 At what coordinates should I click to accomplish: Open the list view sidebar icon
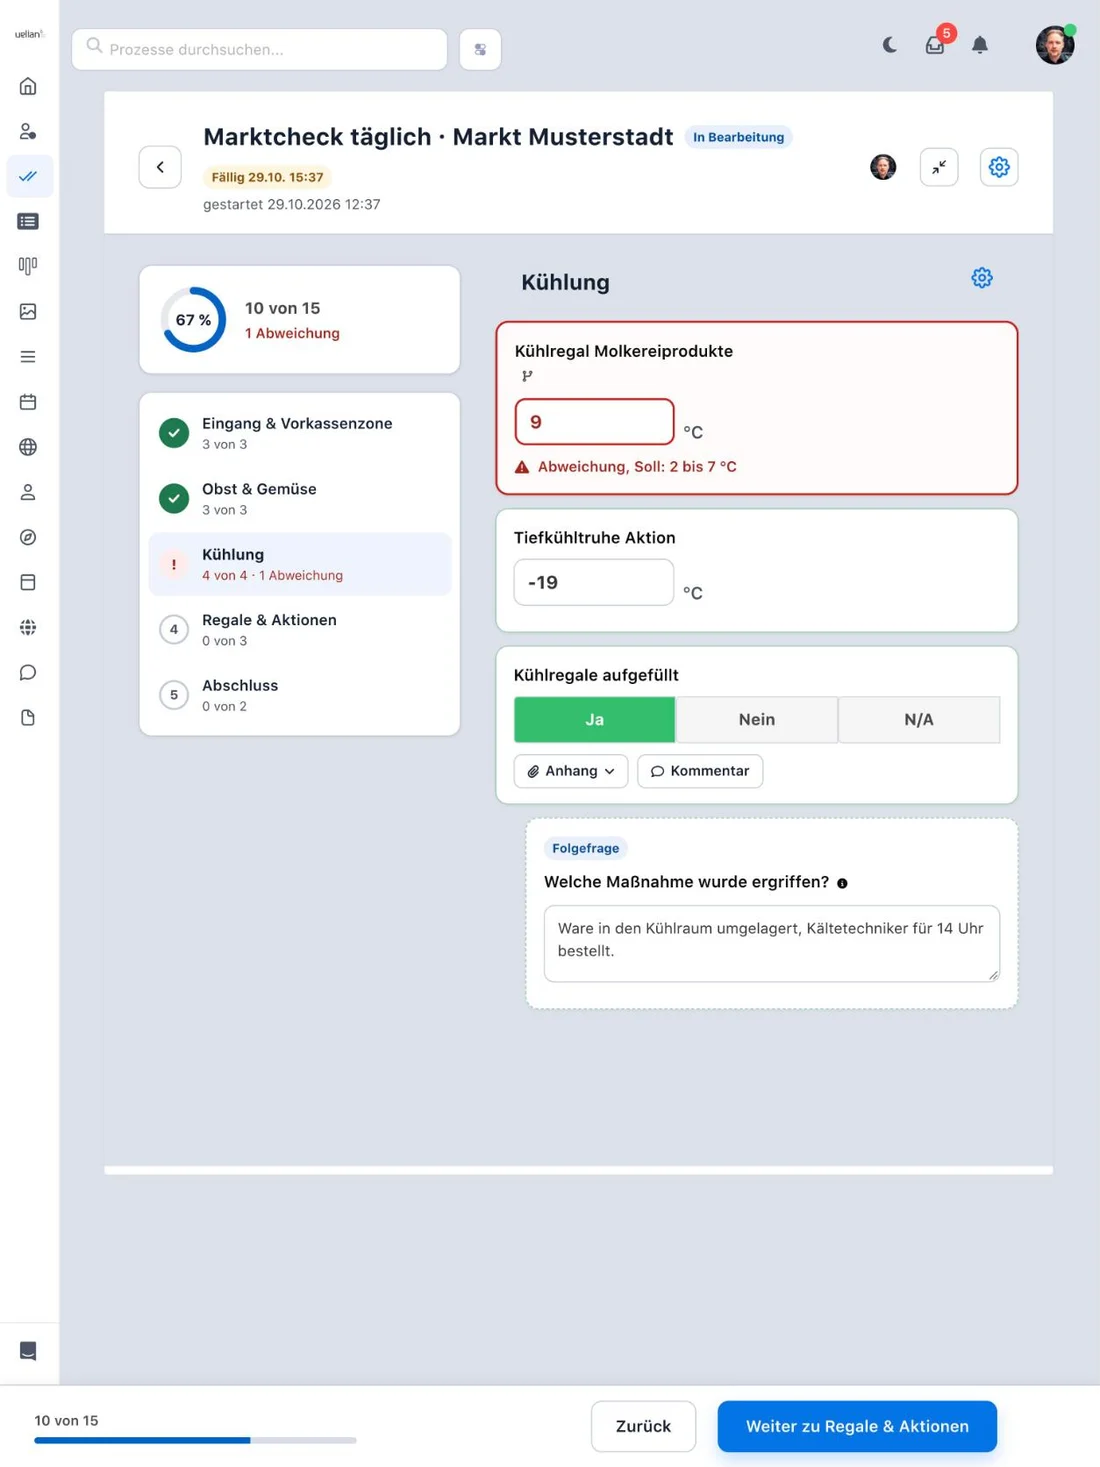pos(28,221)
